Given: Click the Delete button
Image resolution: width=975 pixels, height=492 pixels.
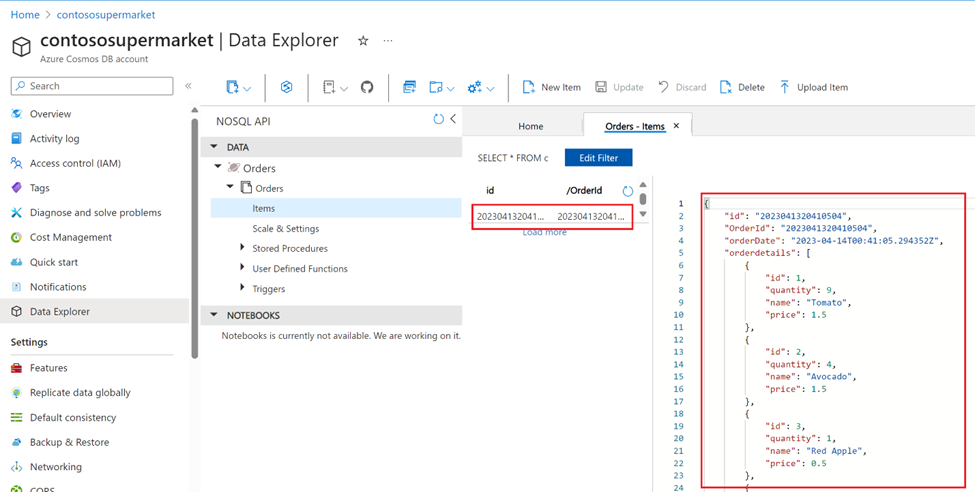Looking at the screenshot, I should click(742, 88).
